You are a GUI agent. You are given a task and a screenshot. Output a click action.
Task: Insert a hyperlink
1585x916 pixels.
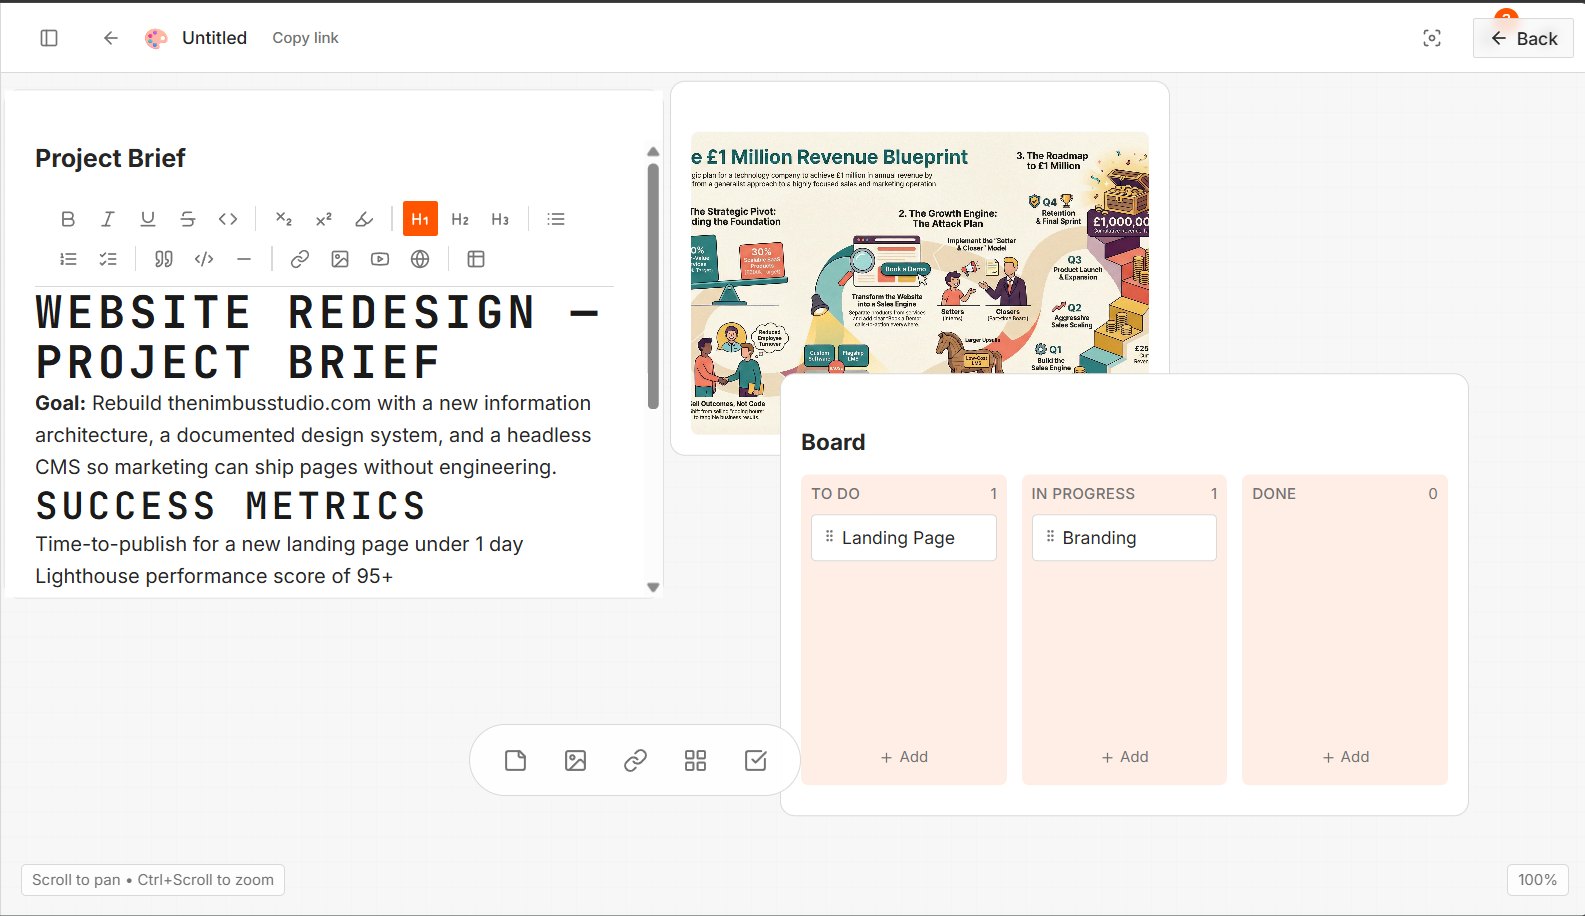coord(300,259)
